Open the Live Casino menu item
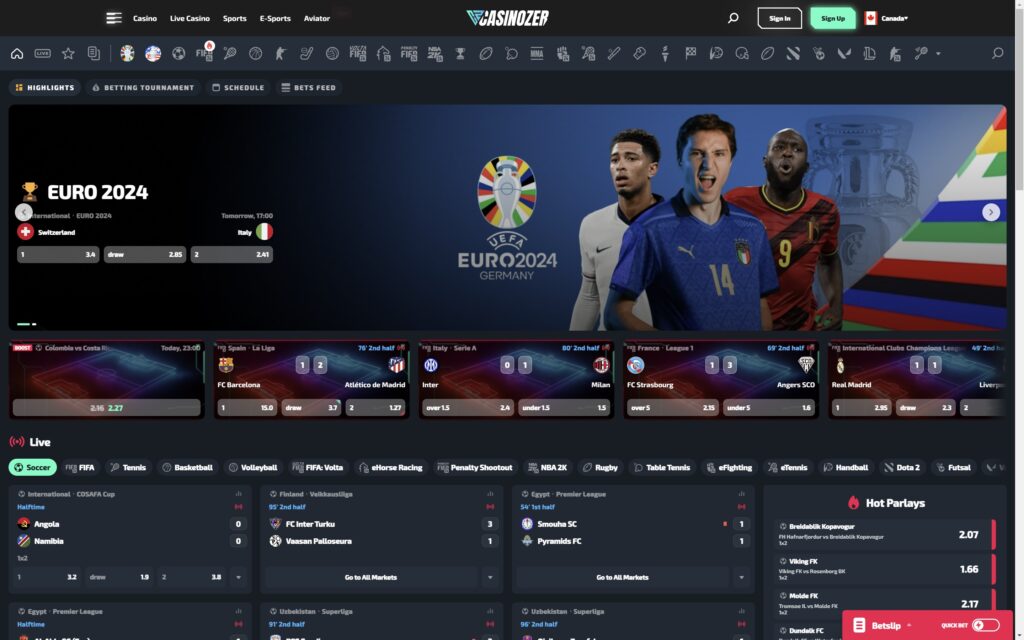Screen dimensions: 1024x640 (x=190, y=18)
